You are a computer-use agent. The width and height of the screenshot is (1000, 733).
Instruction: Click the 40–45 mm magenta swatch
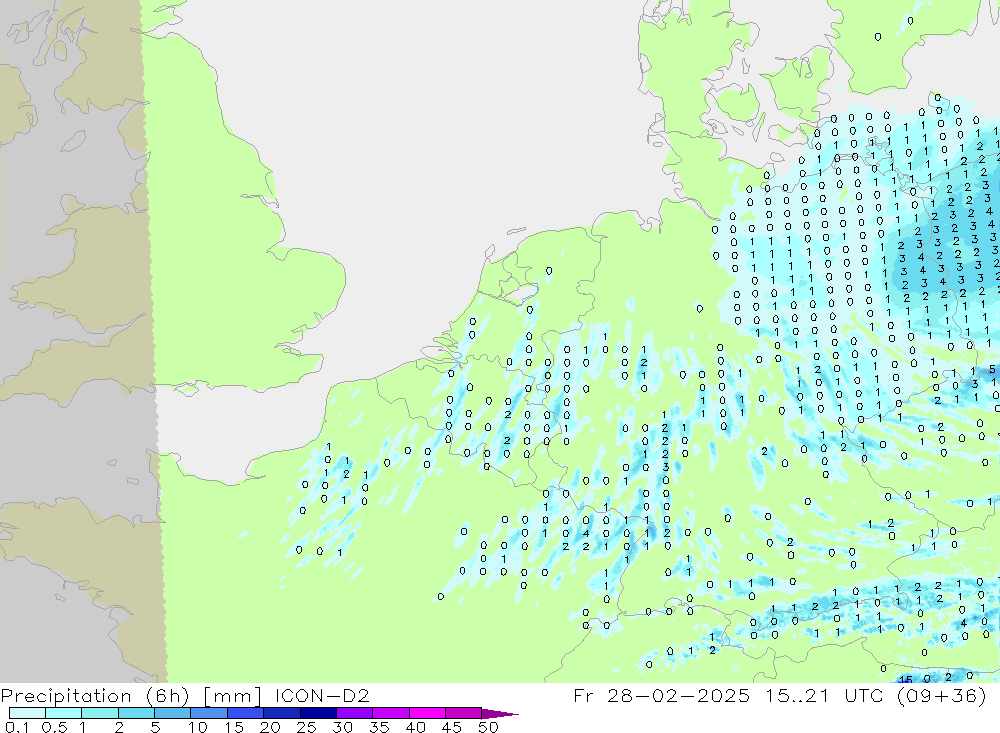427,713
